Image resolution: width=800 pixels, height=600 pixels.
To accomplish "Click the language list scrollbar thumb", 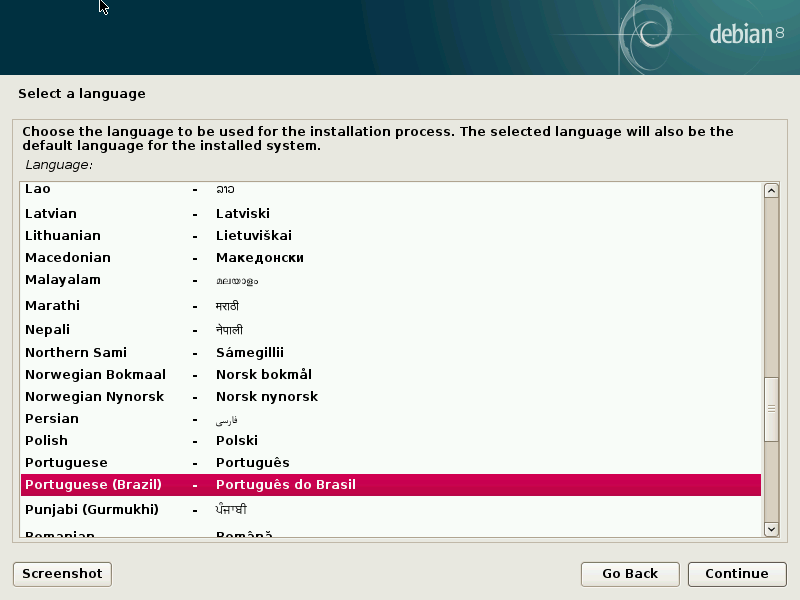I will pos(770,410).
